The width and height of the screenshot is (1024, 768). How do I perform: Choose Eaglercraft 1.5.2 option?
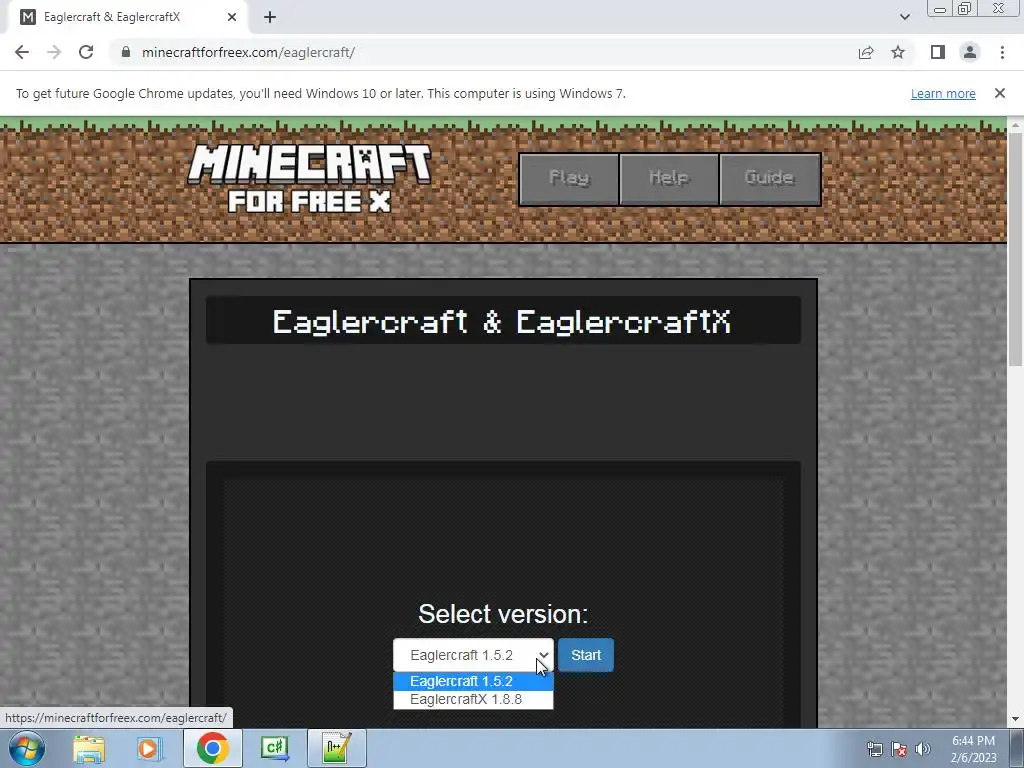point(473,681)
